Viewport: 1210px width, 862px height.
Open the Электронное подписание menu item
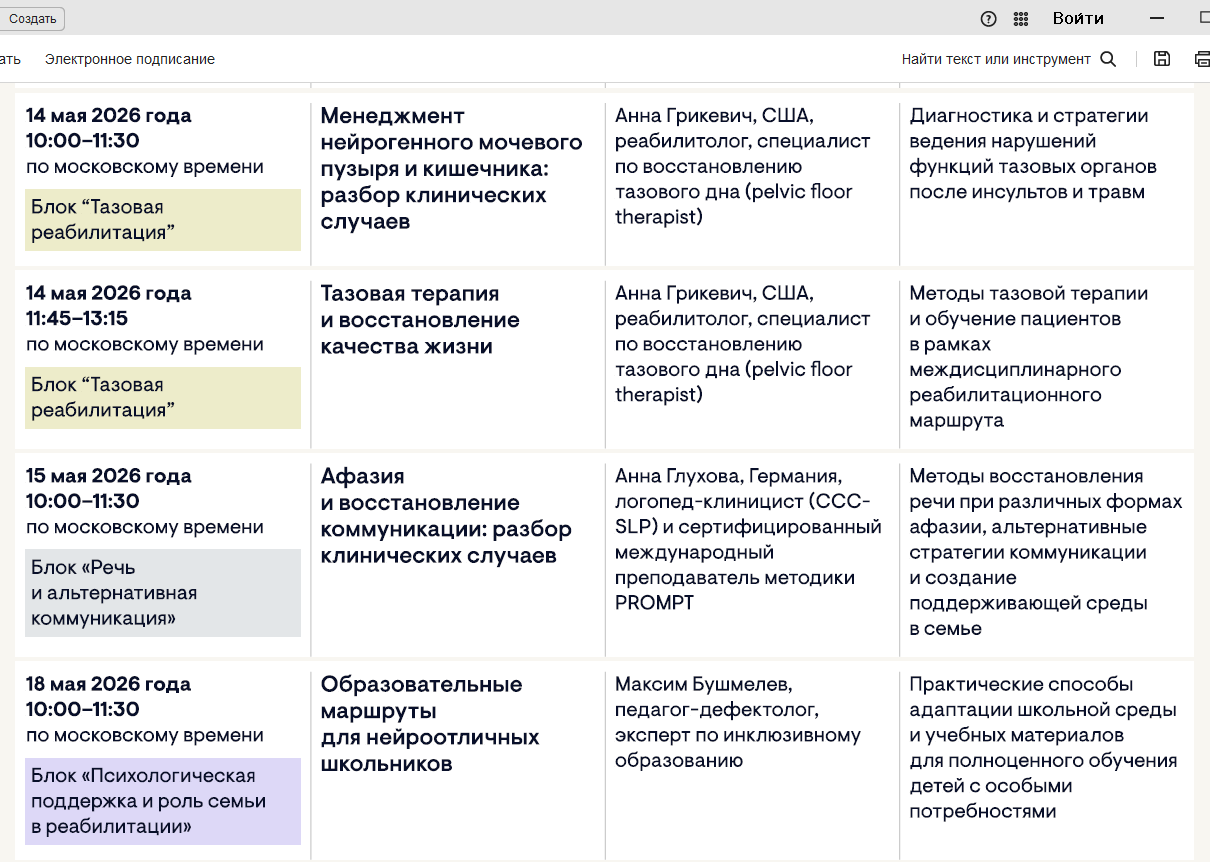[x=130, y=59]
